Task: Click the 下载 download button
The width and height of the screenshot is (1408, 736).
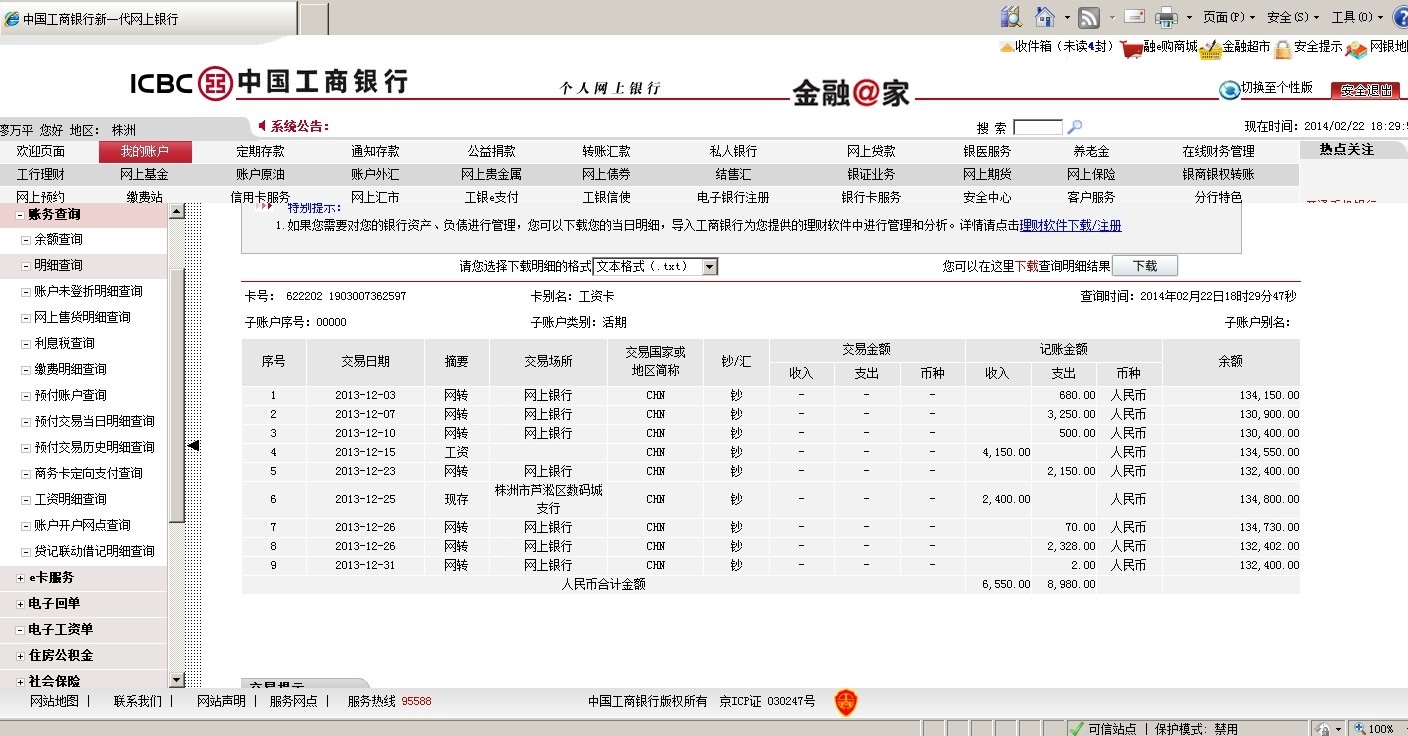Action: coord(1144,266)
